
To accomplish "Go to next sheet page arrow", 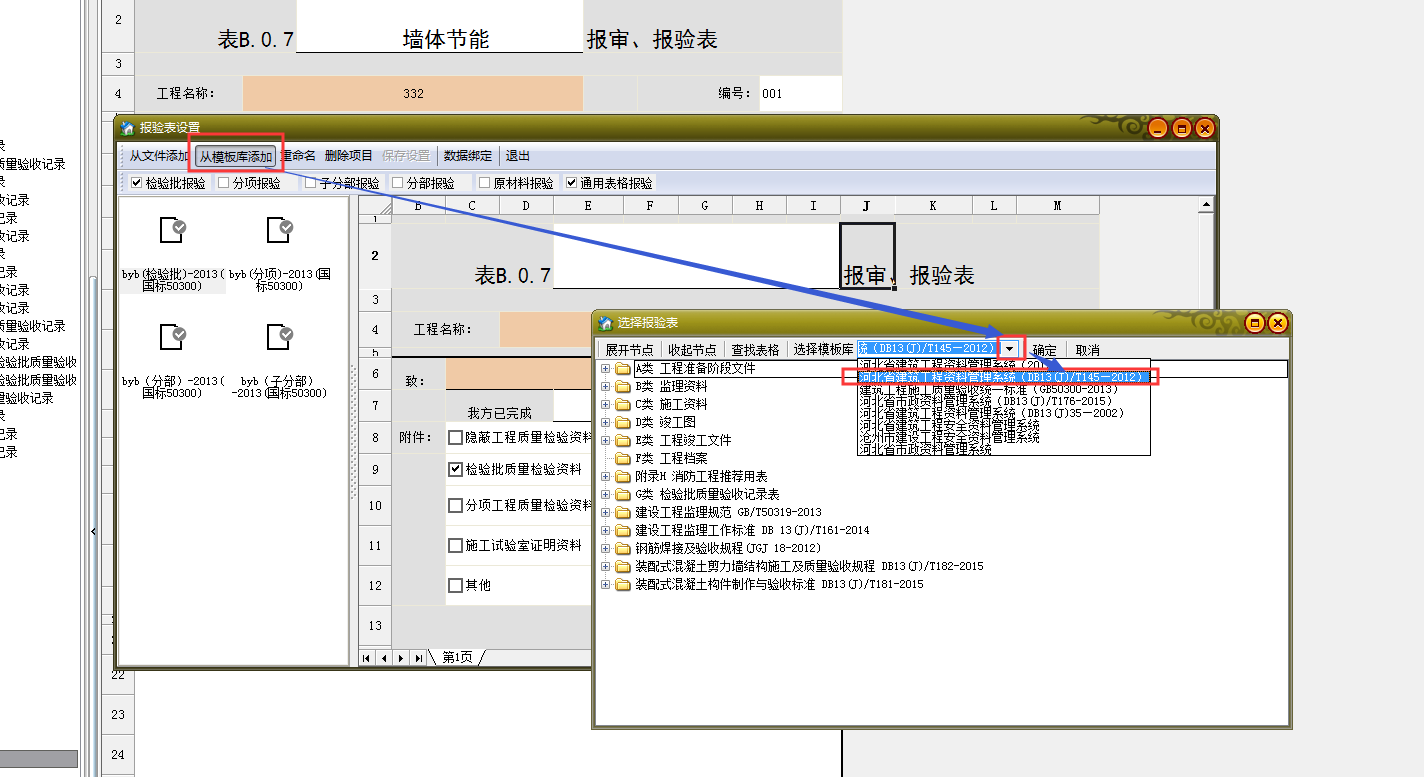I will tap(401, 658).
